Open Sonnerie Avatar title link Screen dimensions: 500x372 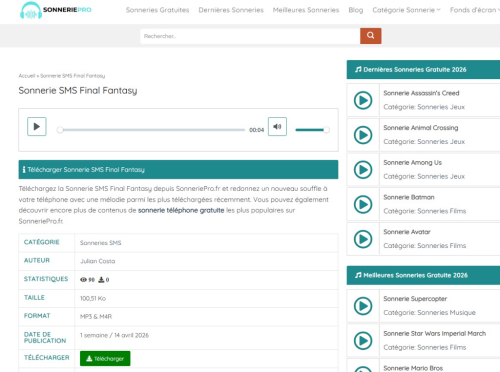(407, 232)
